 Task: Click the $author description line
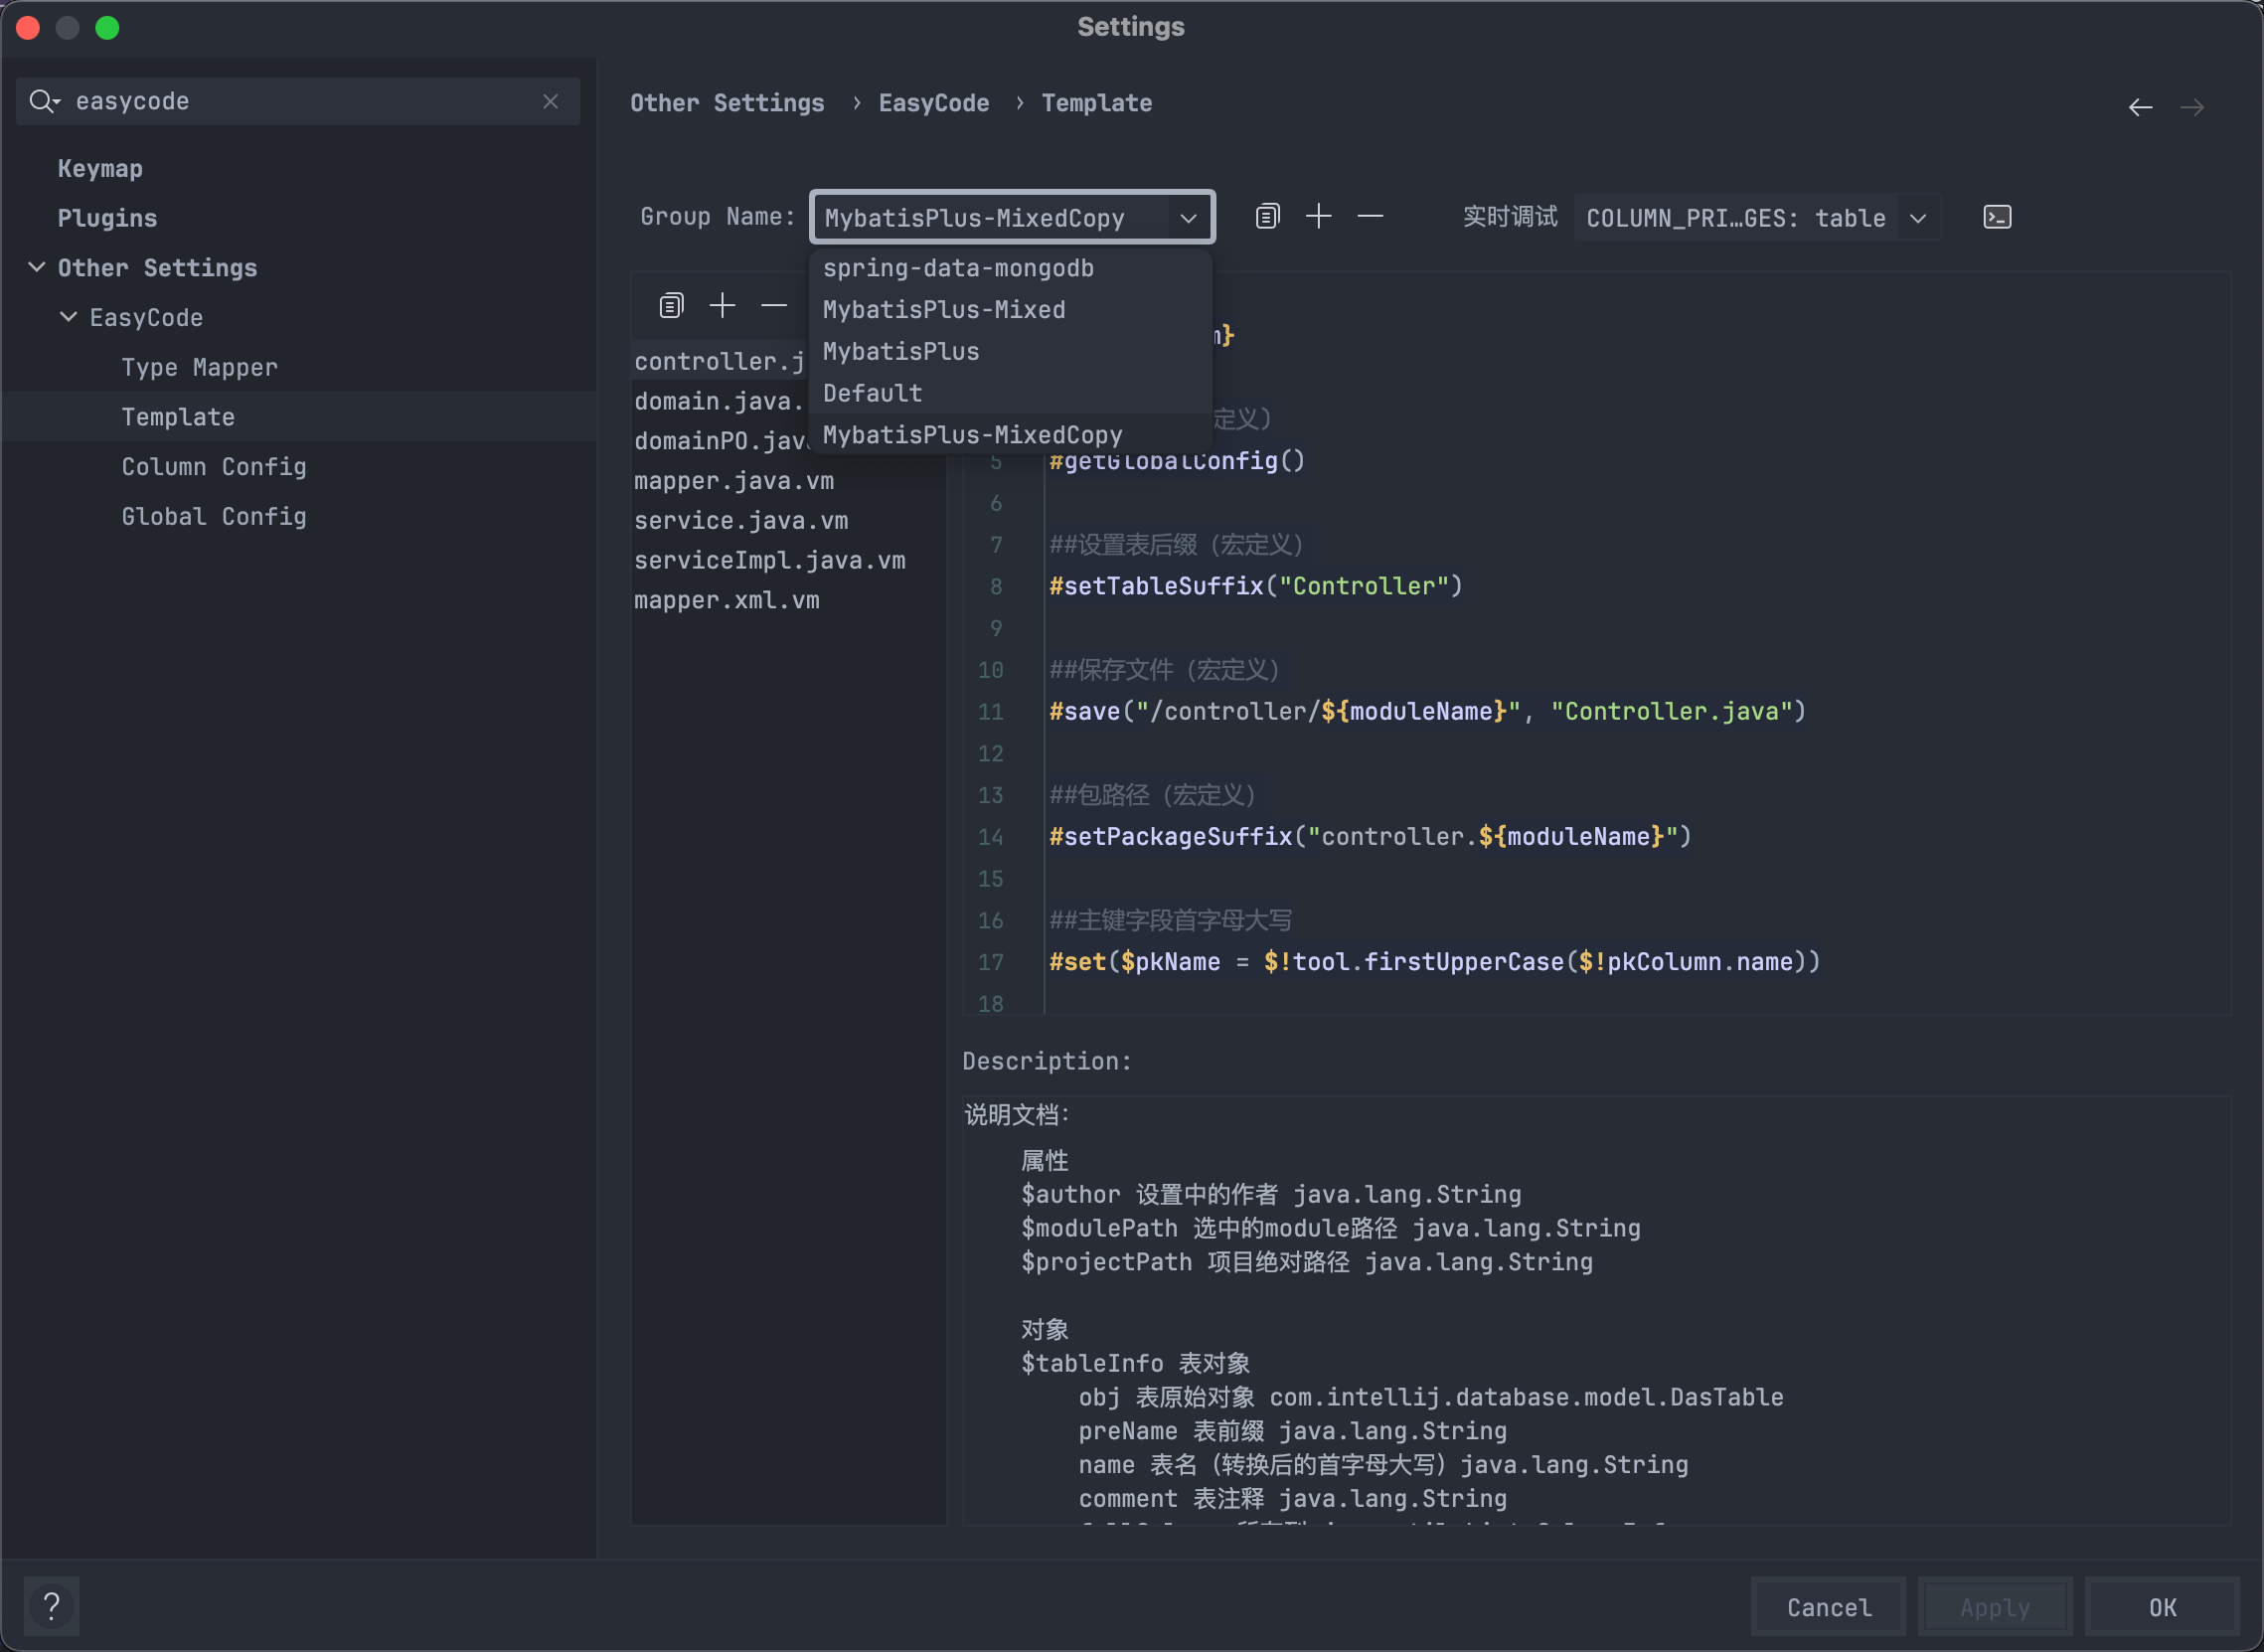click(1271, 1194)
